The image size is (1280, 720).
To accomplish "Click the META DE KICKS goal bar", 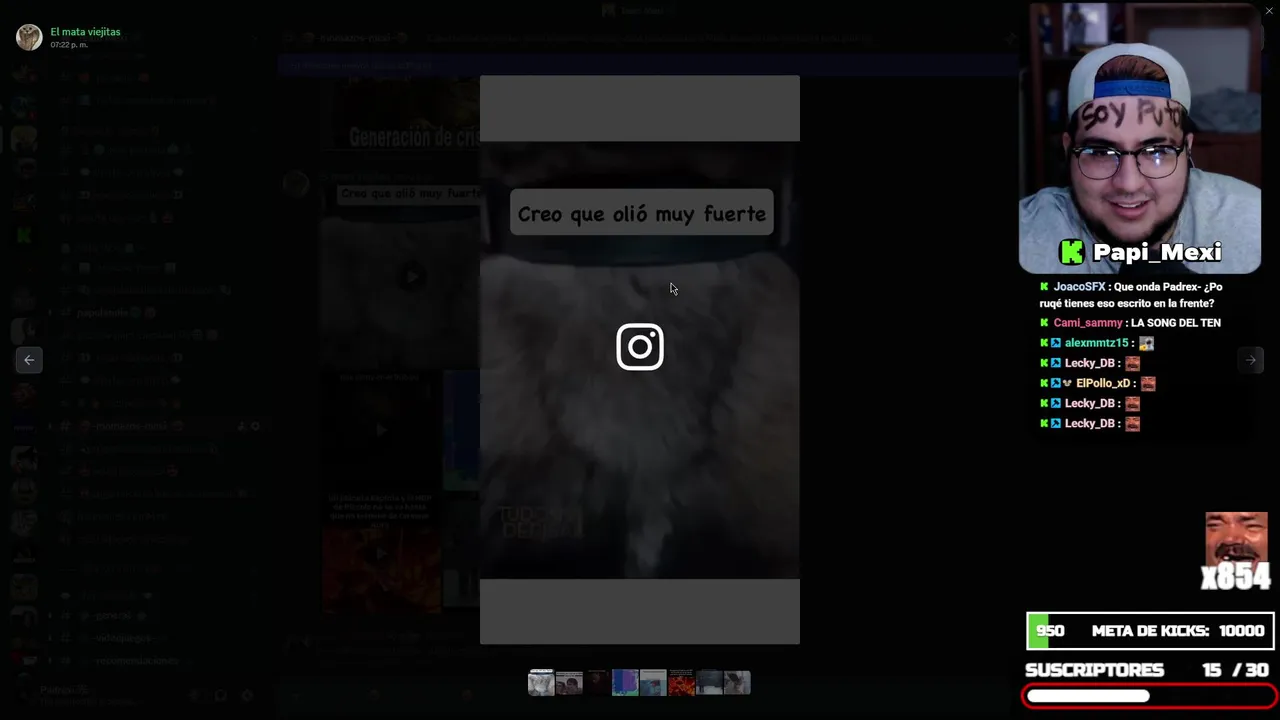I will pyautogui.click(x=1150, y=631).
